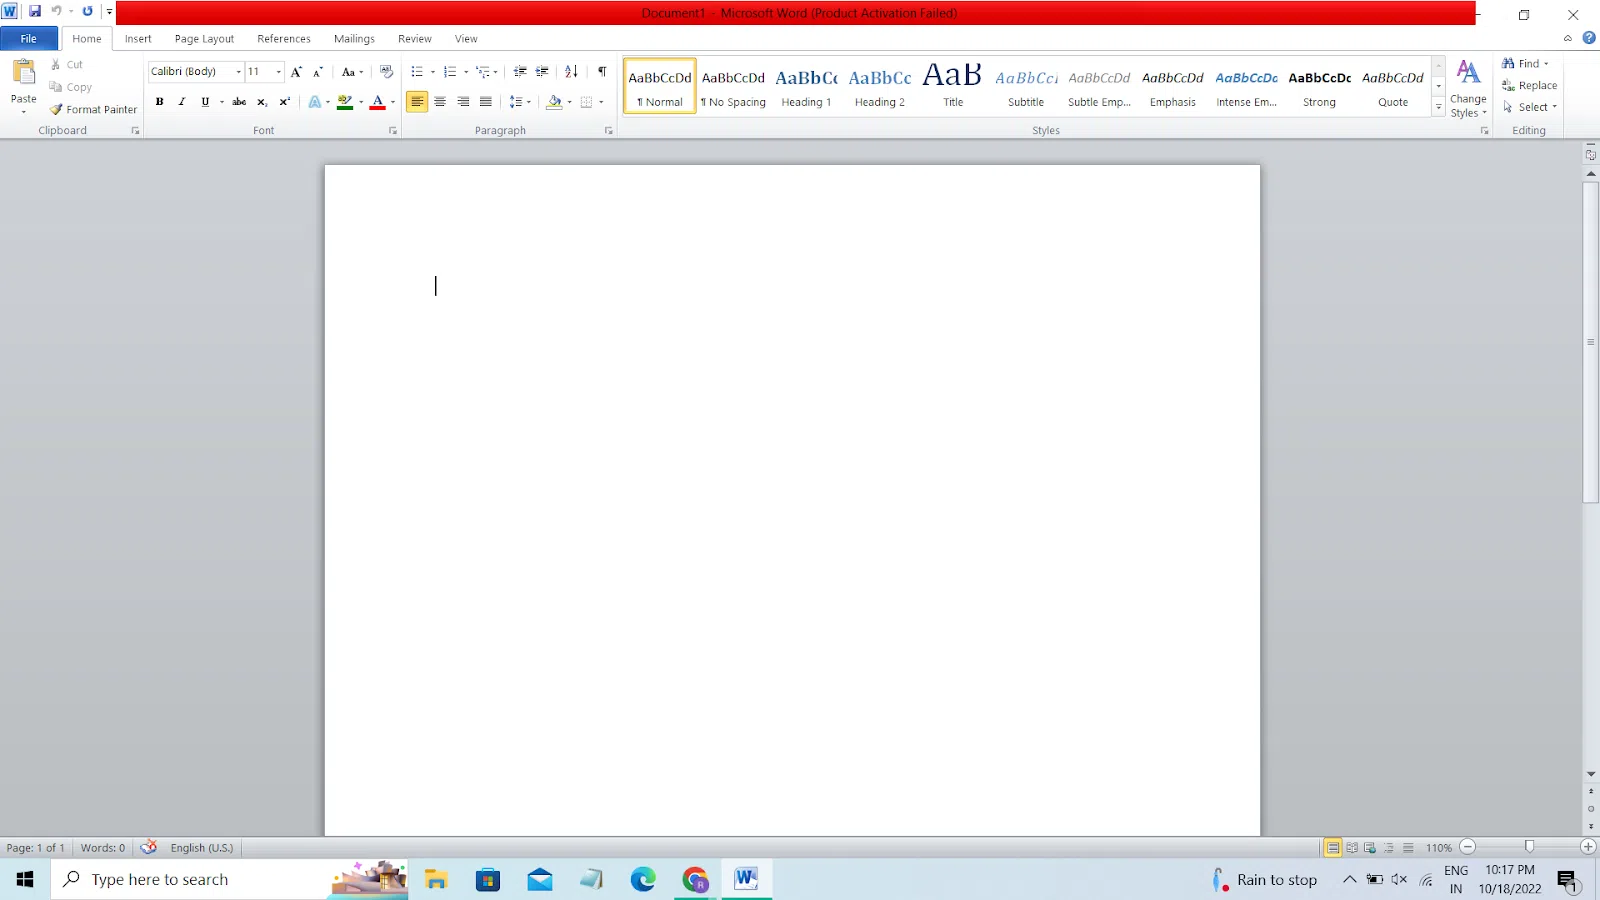Viewport: 1600px width, 900px height.
Task: Toggle bold formatting
Action: (x=159, y=102)
